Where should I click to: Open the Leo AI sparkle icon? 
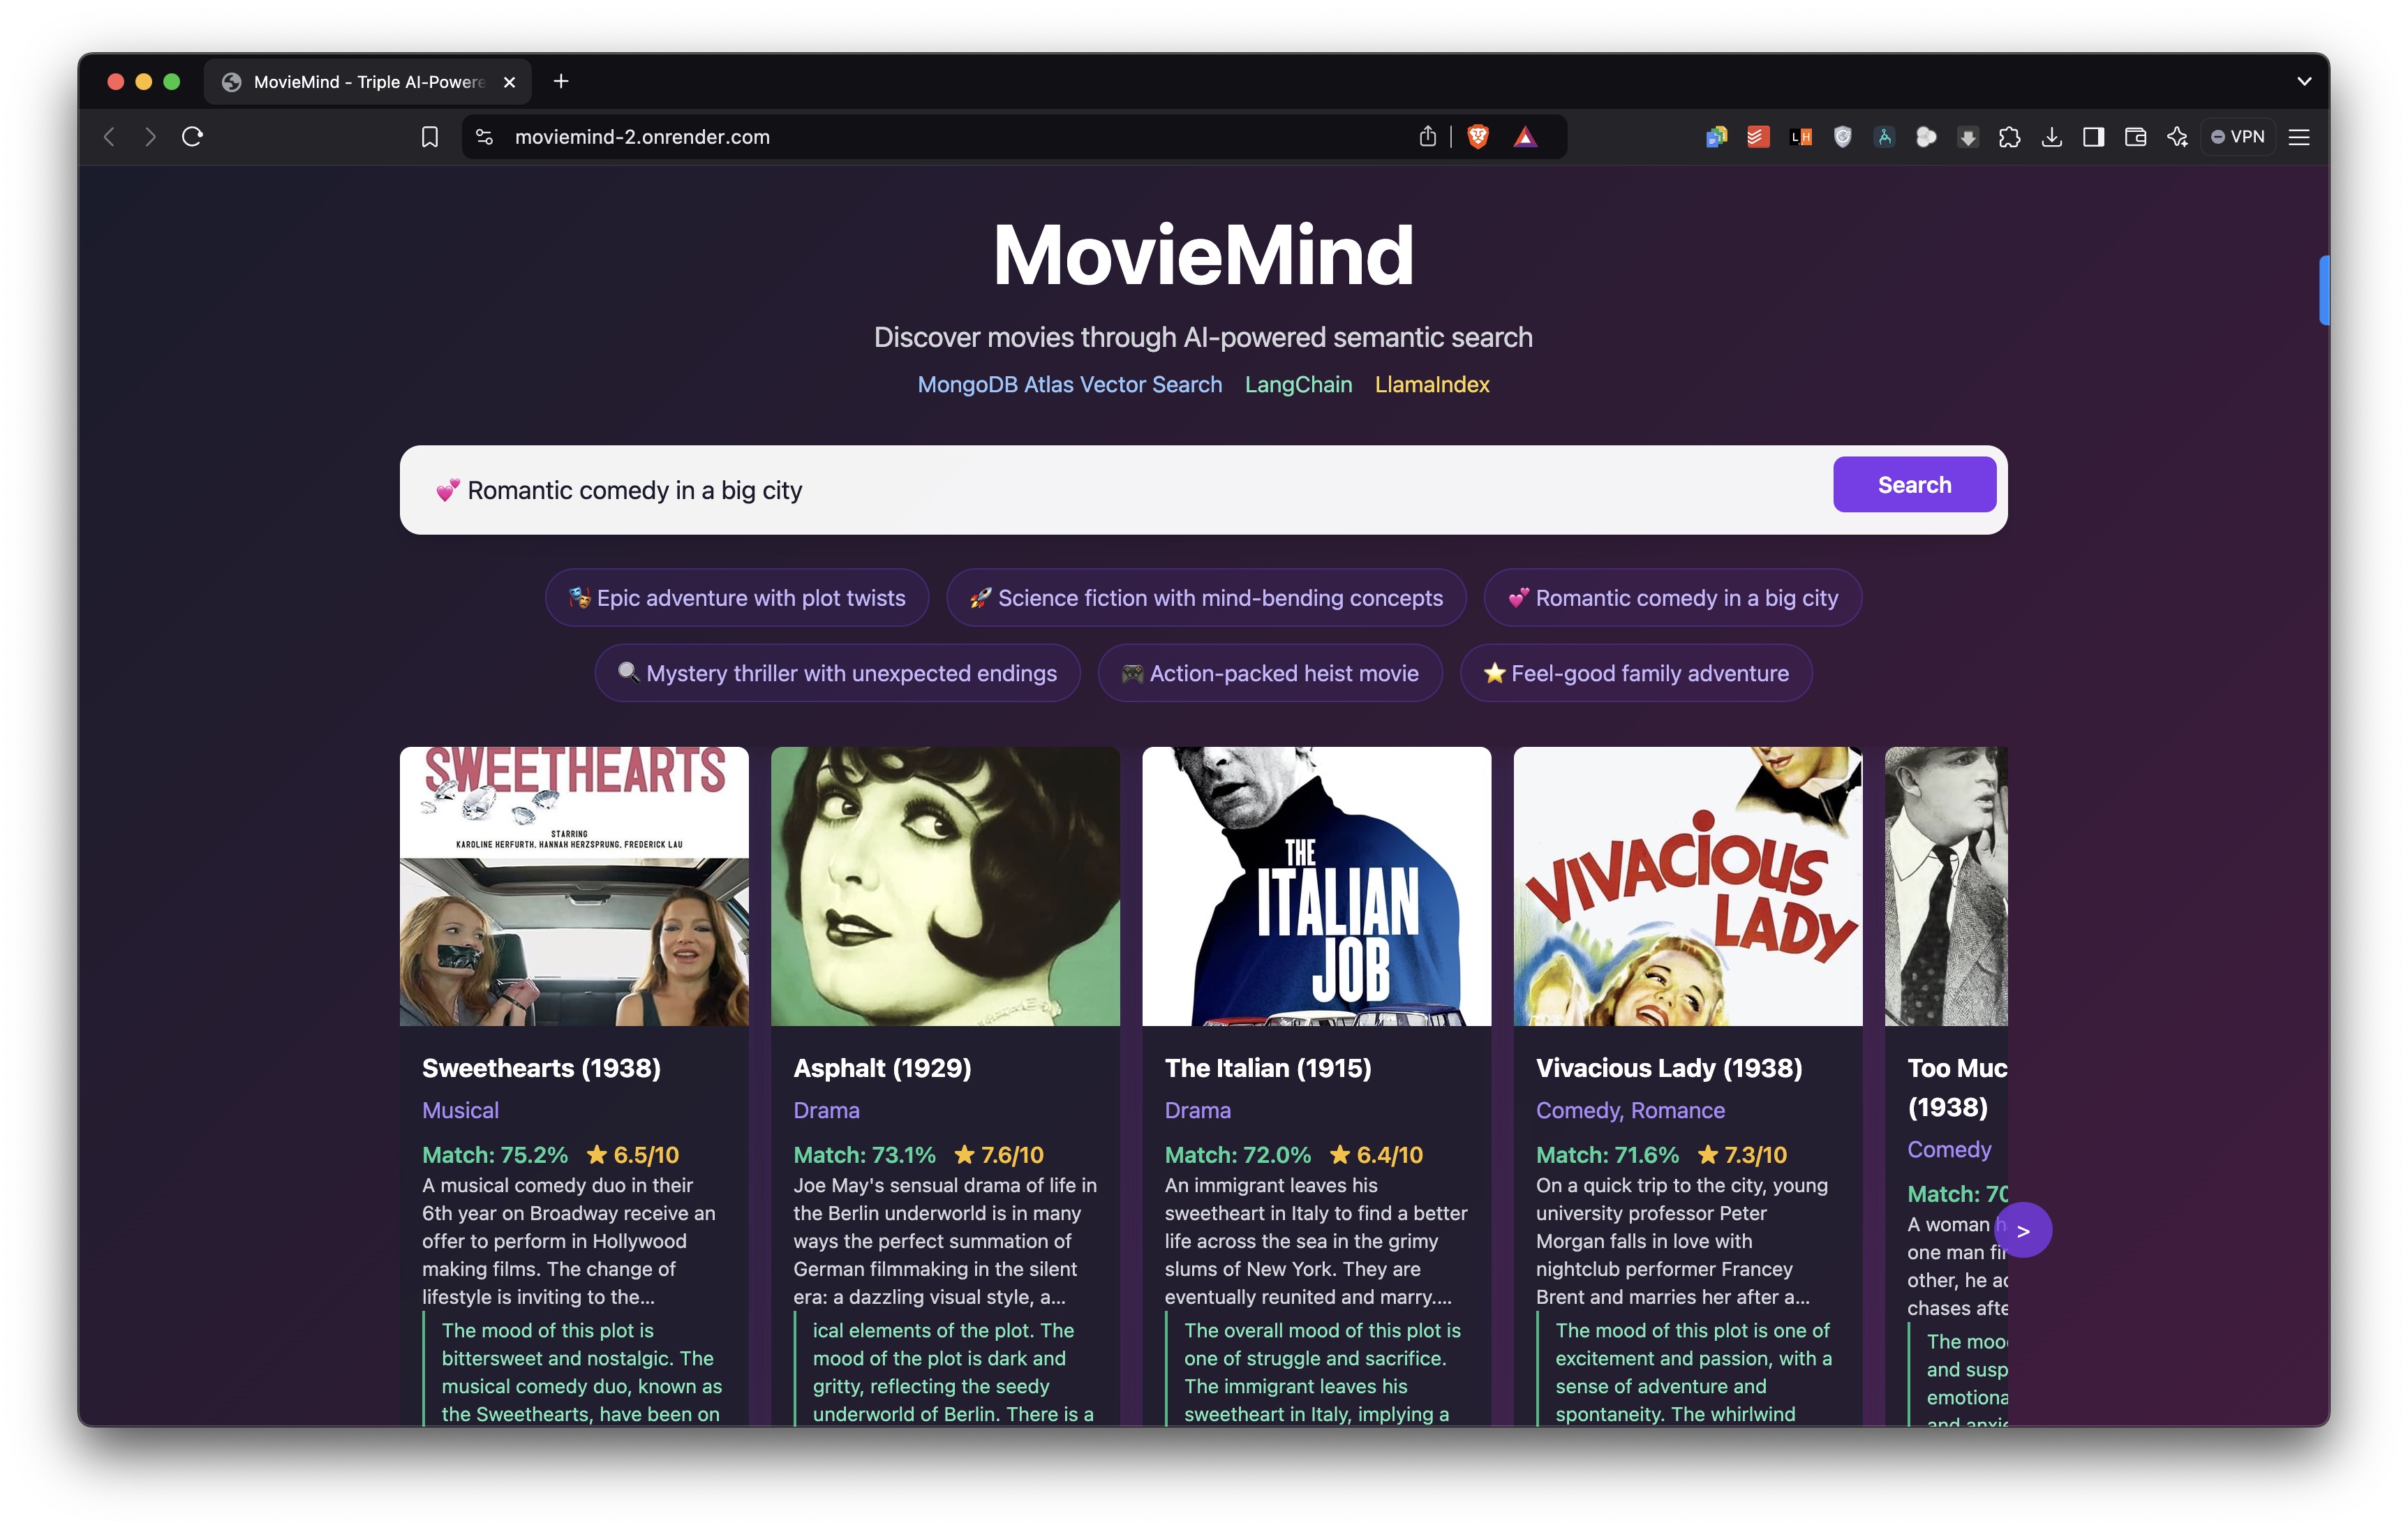tap(2177, 137)
